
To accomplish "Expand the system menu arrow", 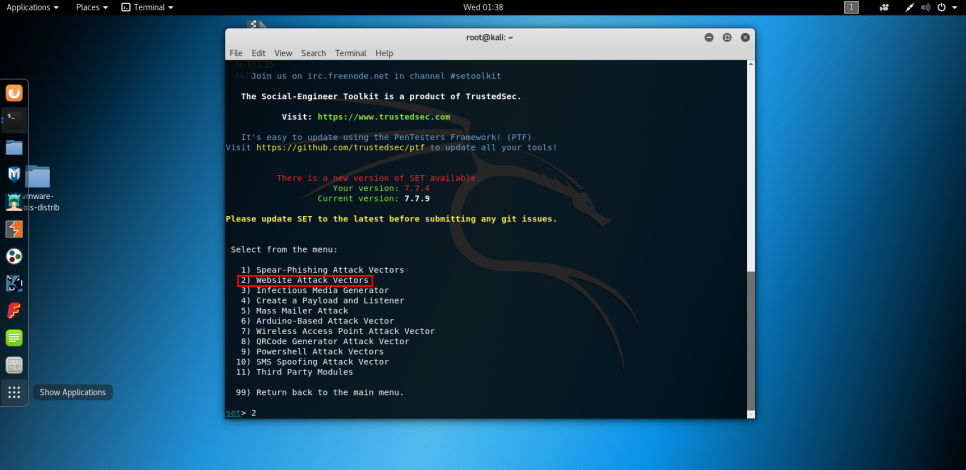I will [954, 7].
